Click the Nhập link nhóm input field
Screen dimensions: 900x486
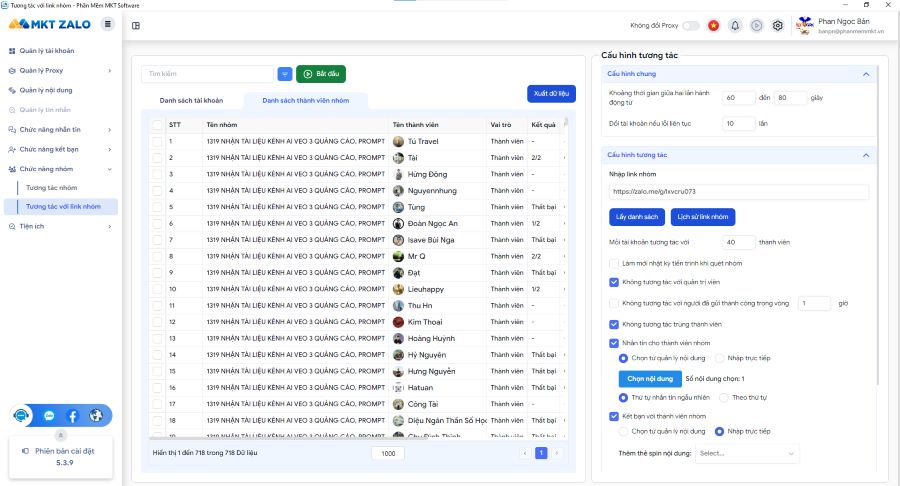click(x=738, y=191)
